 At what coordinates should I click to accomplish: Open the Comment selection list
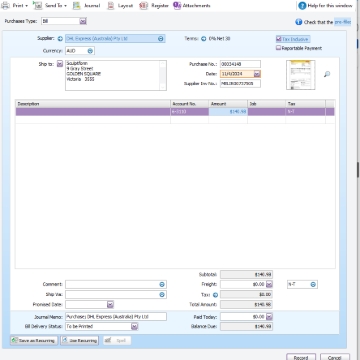click(162, 284)
